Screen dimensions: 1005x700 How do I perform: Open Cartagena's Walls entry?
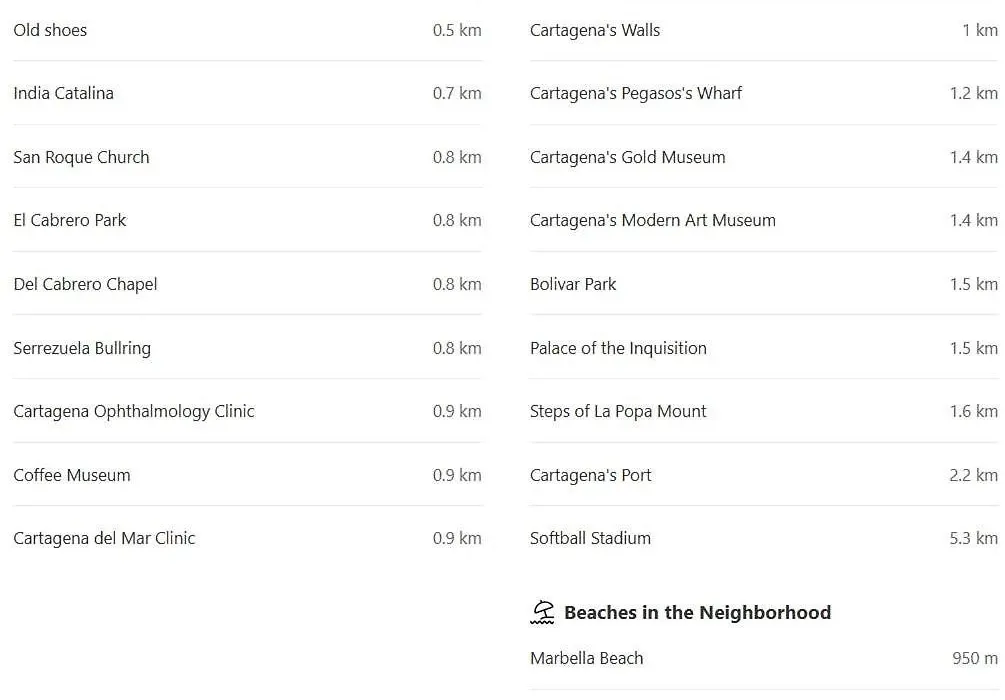pyautogui.click(x=763, y=30)
